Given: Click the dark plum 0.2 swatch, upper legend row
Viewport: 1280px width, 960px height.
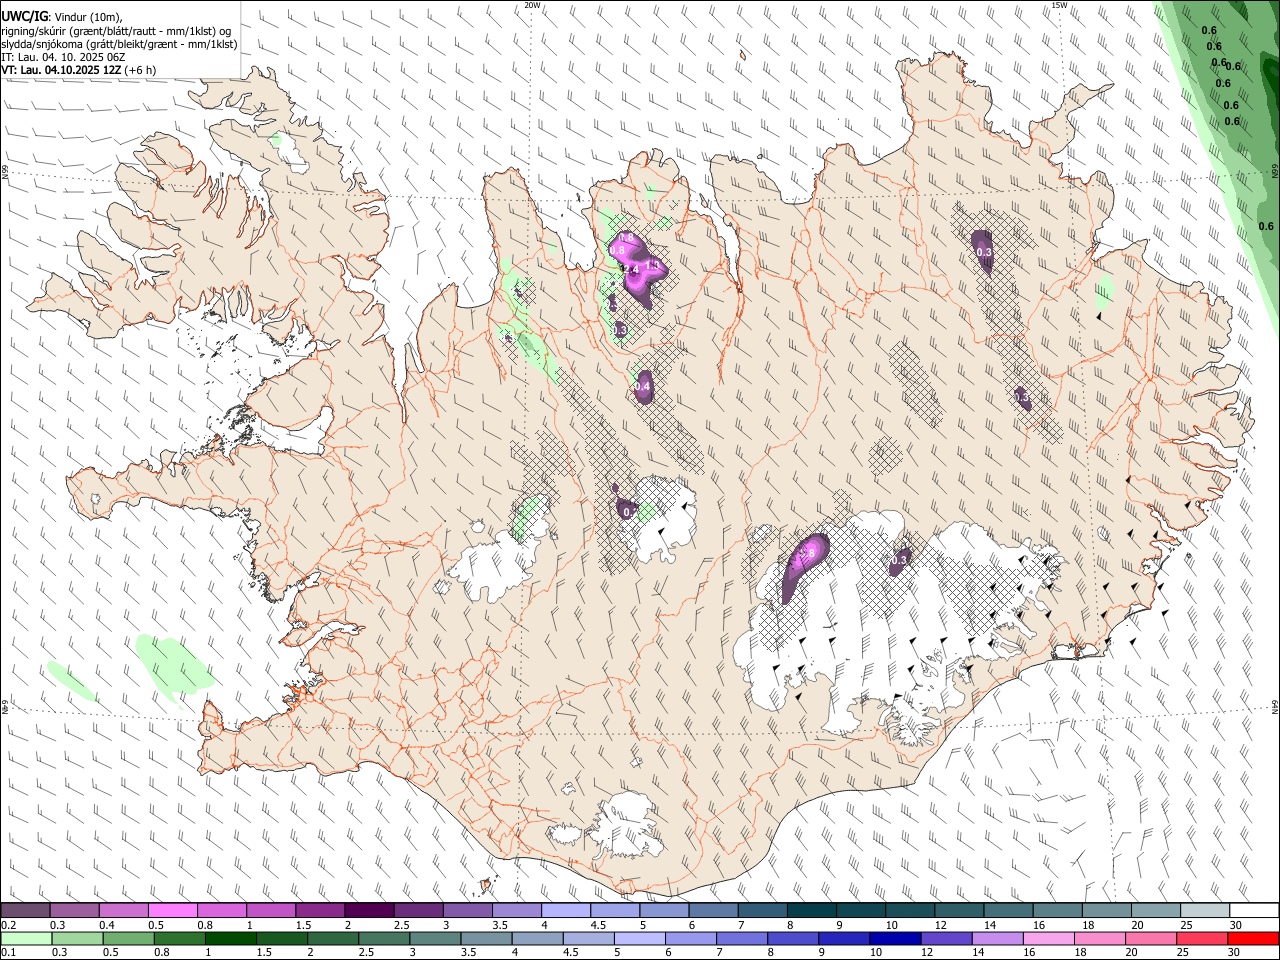Looking at the screenshot, I should [x=25, y=910].
